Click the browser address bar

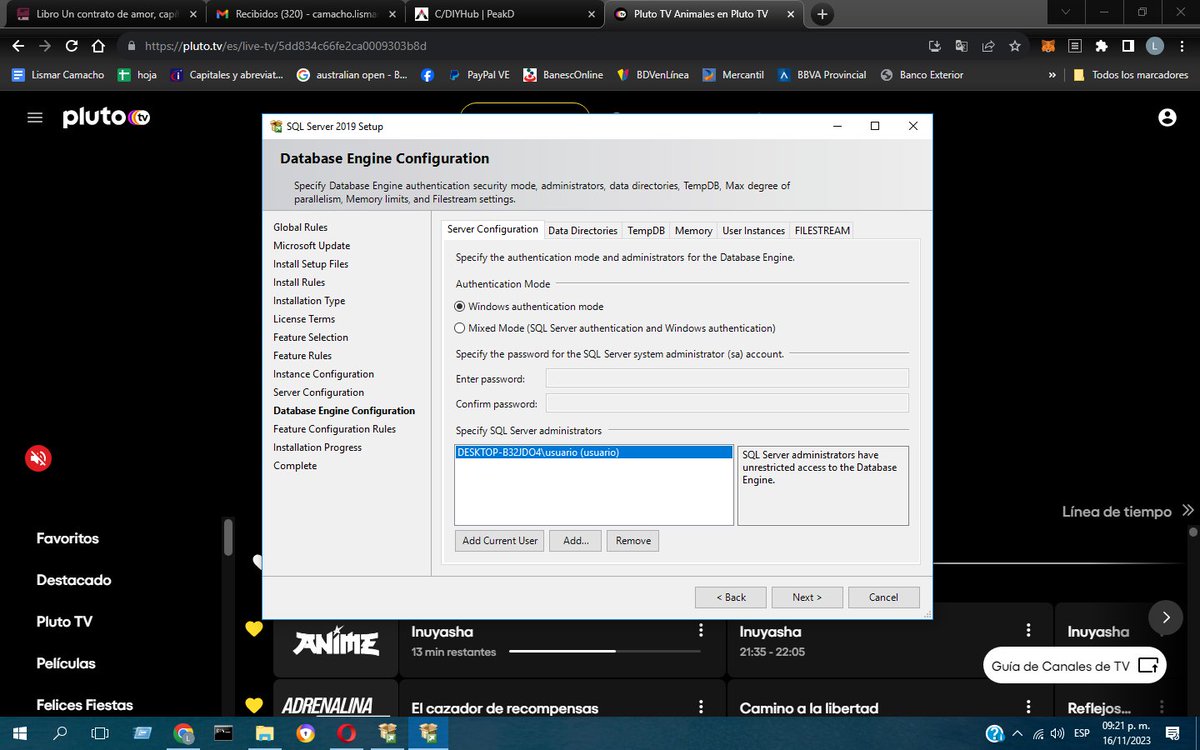pyautogui.click(x=520, y=46)
